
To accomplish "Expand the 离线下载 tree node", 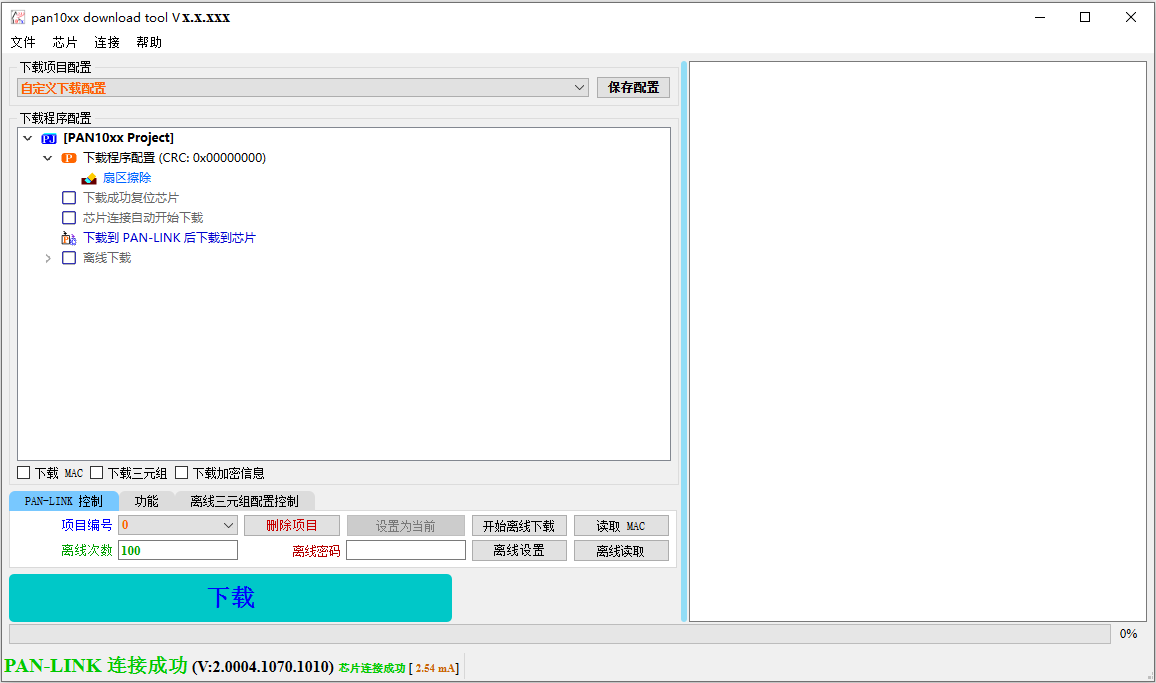I will (x=48, y=257).
